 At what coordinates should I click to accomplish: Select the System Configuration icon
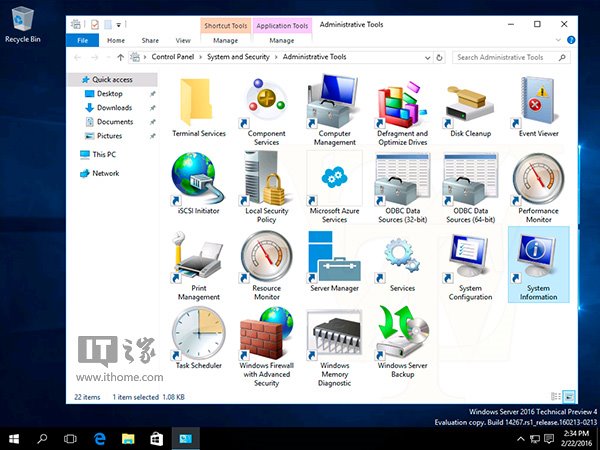[x=470, y=266]
